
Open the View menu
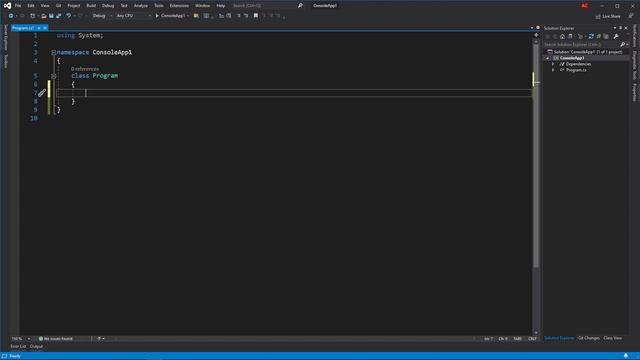[x=45, y=6]
